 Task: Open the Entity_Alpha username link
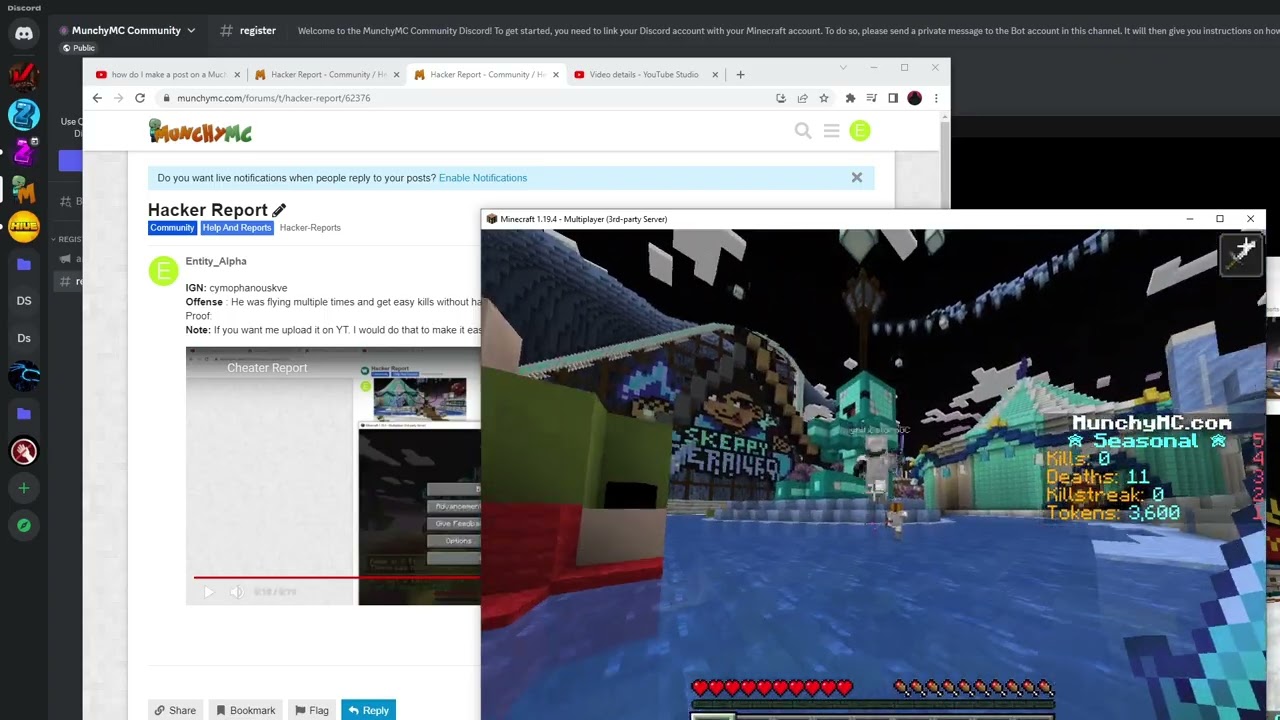(216, 261)
